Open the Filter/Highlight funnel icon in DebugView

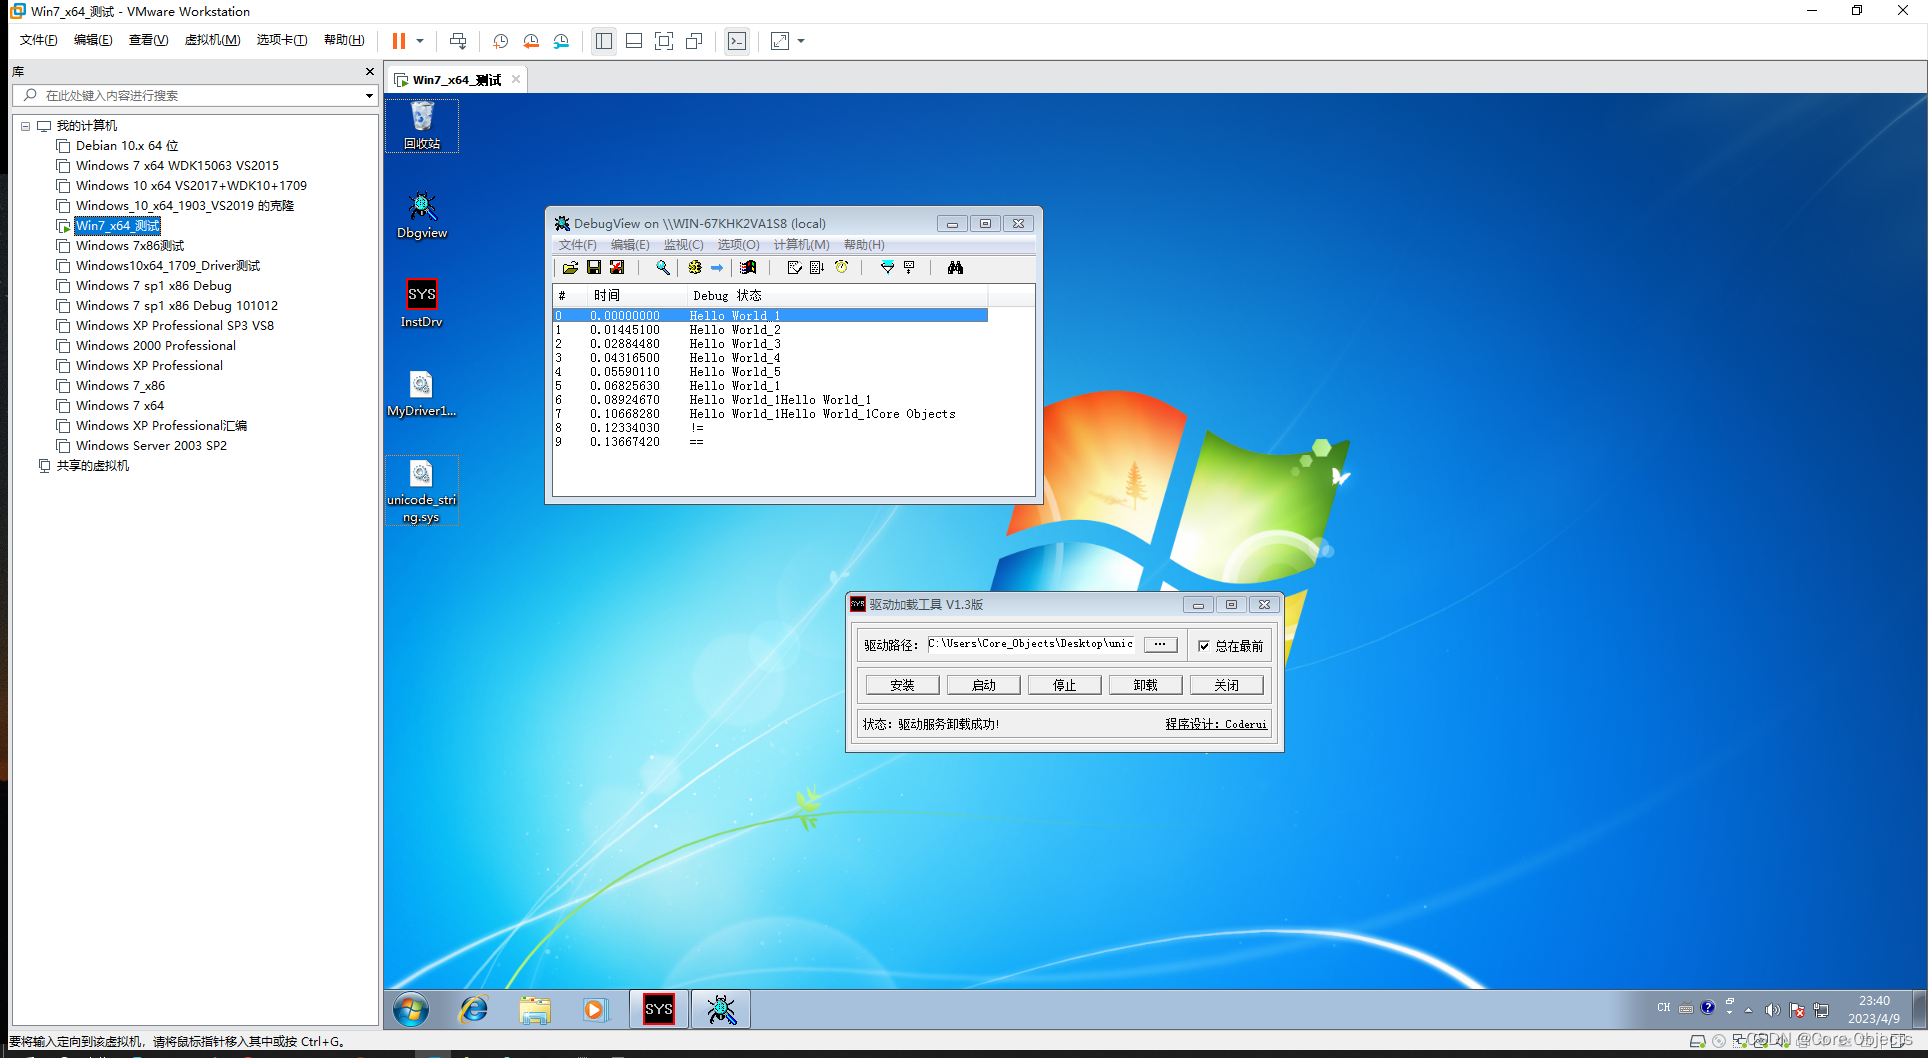887,267
